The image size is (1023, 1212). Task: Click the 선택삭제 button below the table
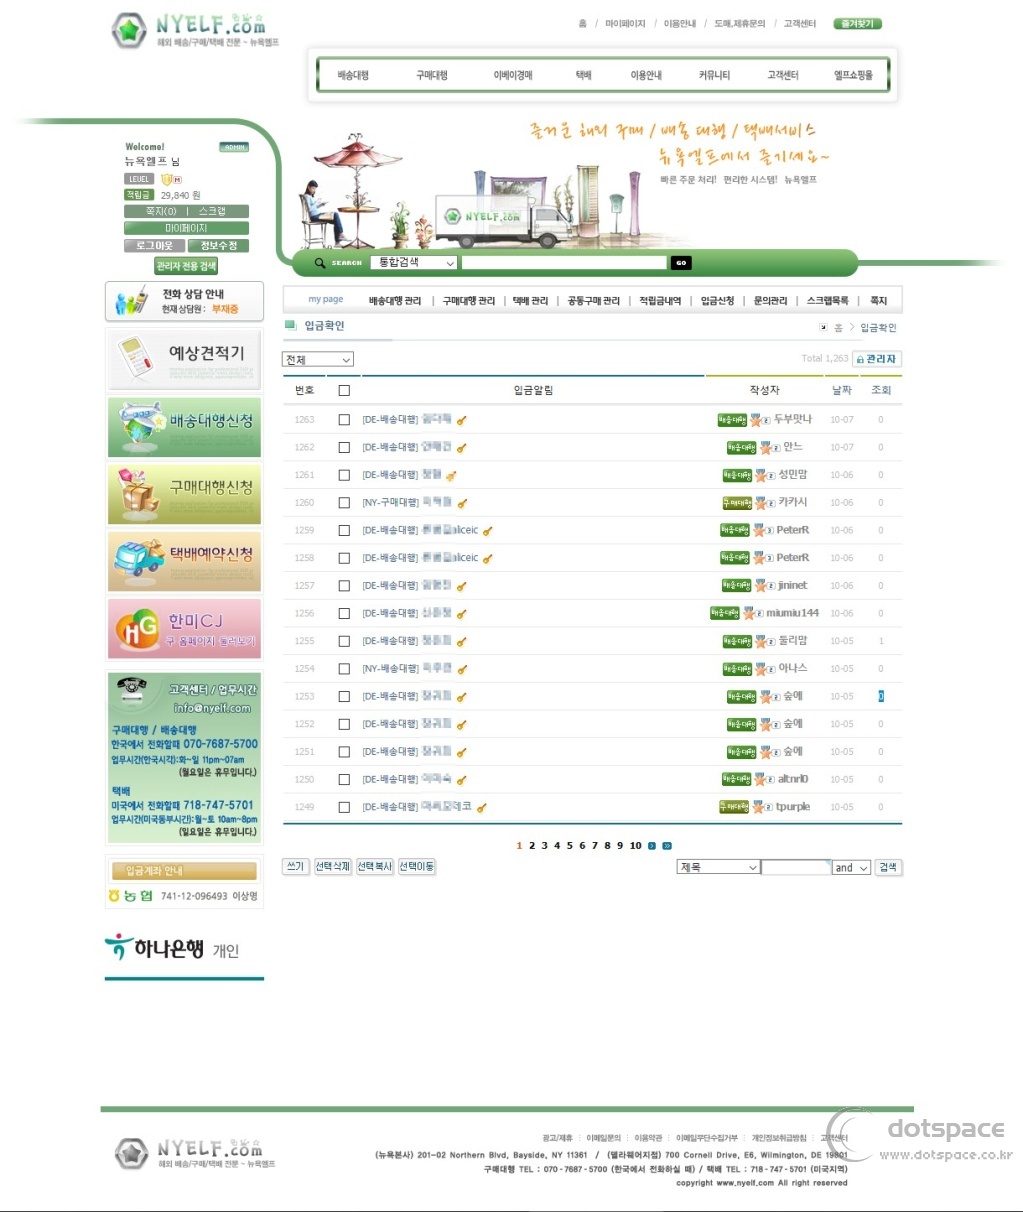point(333,866)
